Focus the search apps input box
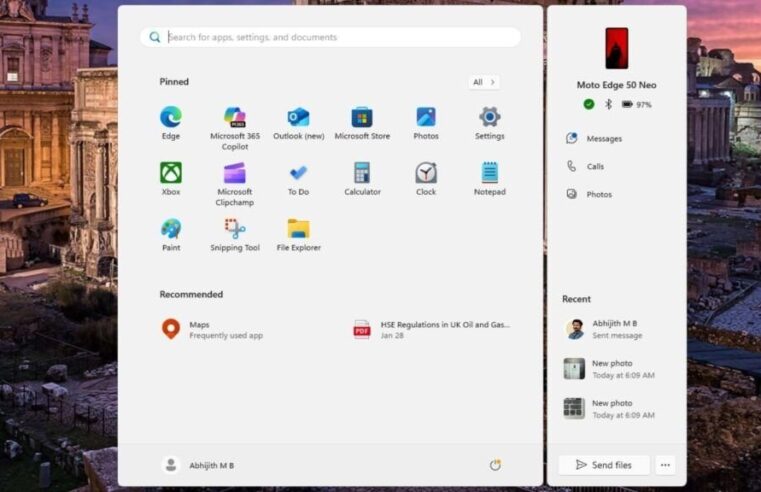The height and width of the screenshot is (492, 761). [331, 37]
